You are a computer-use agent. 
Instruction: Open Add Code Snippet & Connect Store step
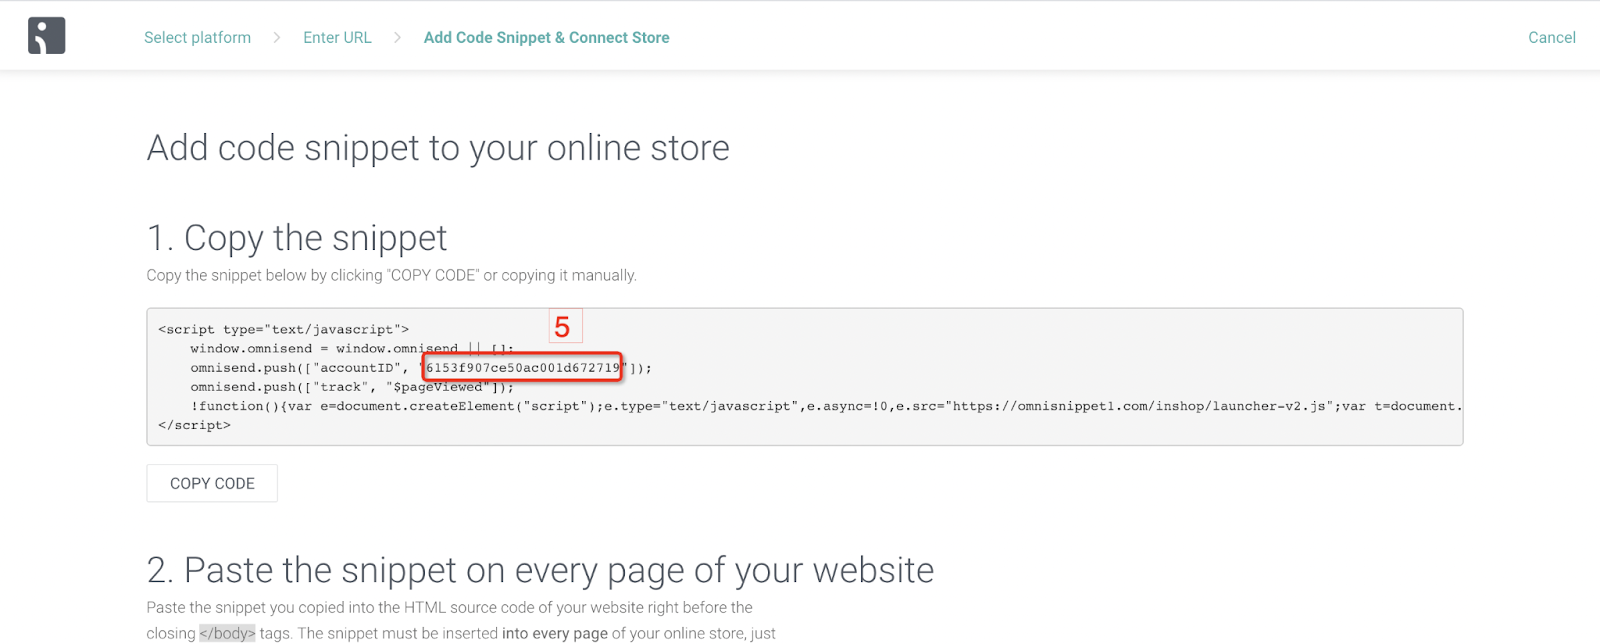pos(546,37)
